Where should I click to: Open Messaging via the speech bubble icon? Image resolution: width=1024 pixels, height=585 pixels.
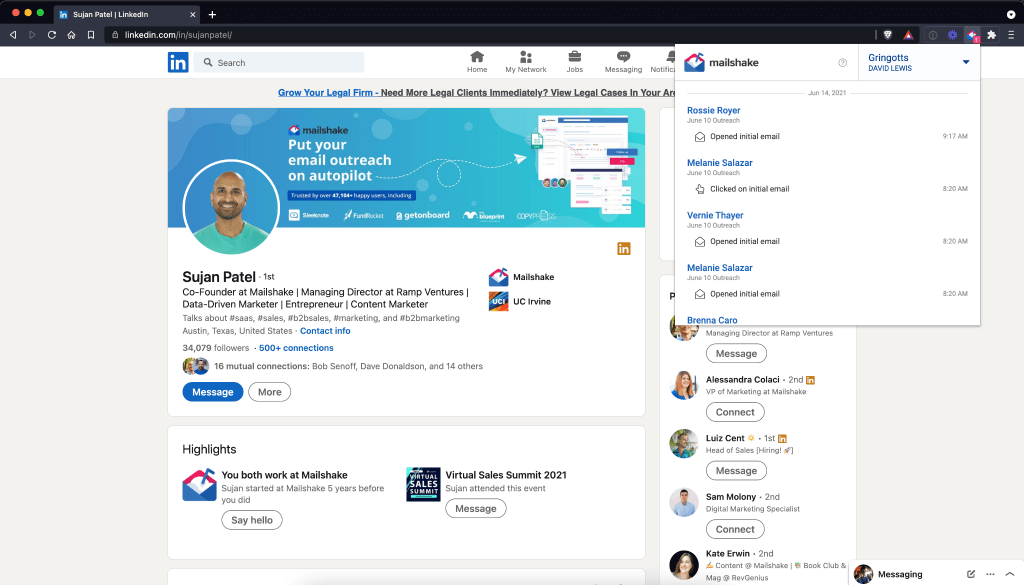623,62
